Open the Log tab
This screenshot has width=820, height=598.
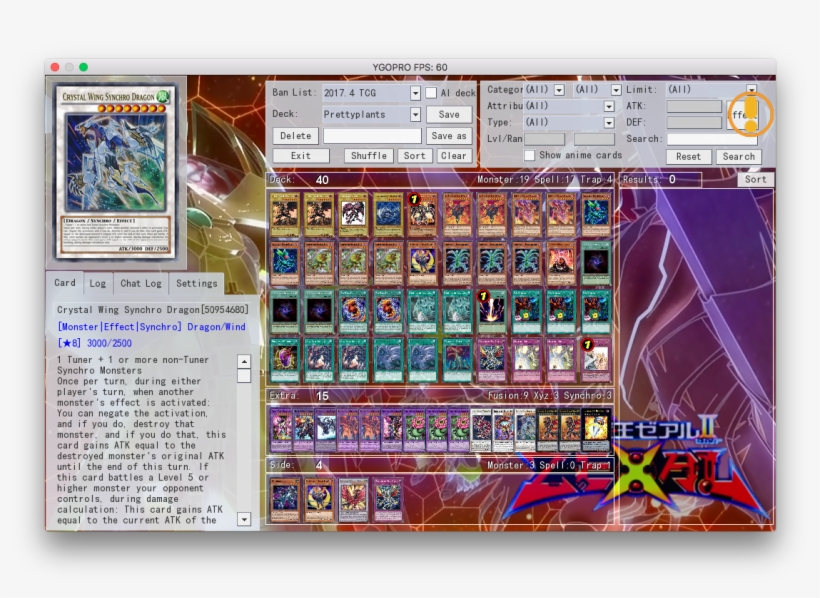point(98,284)
